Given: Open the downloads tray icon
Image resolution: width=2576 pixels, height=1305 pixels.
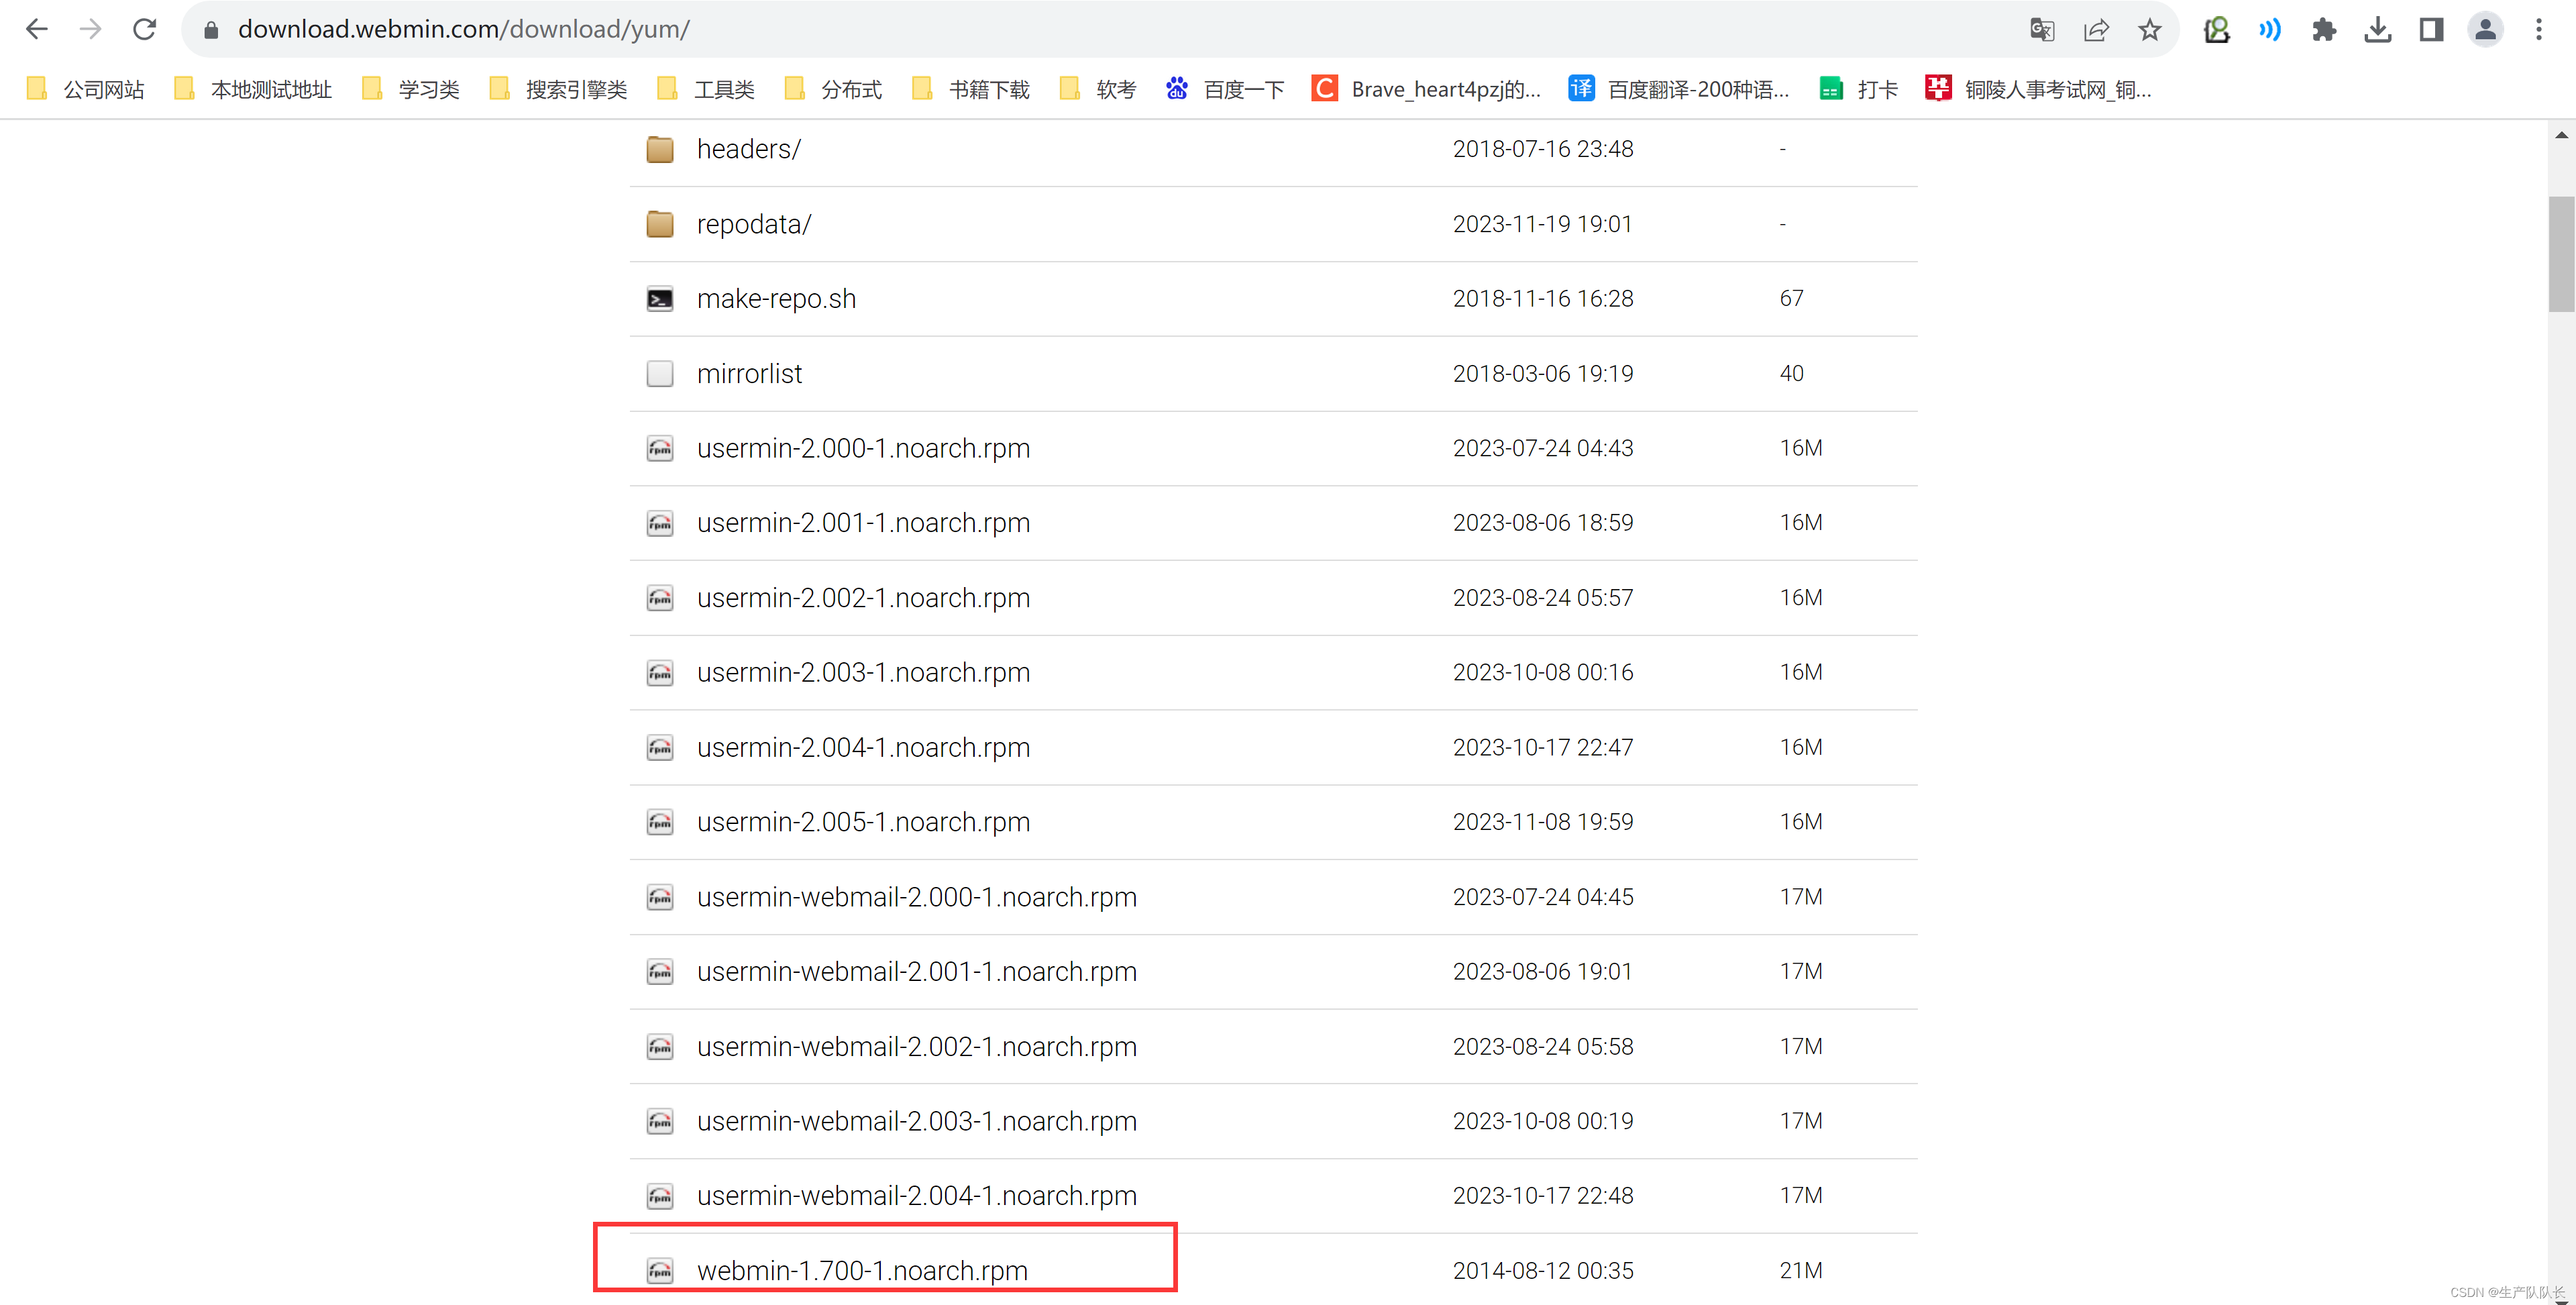Looking at the screenshot, I should pyautogui.click(x=2377, y=29).
